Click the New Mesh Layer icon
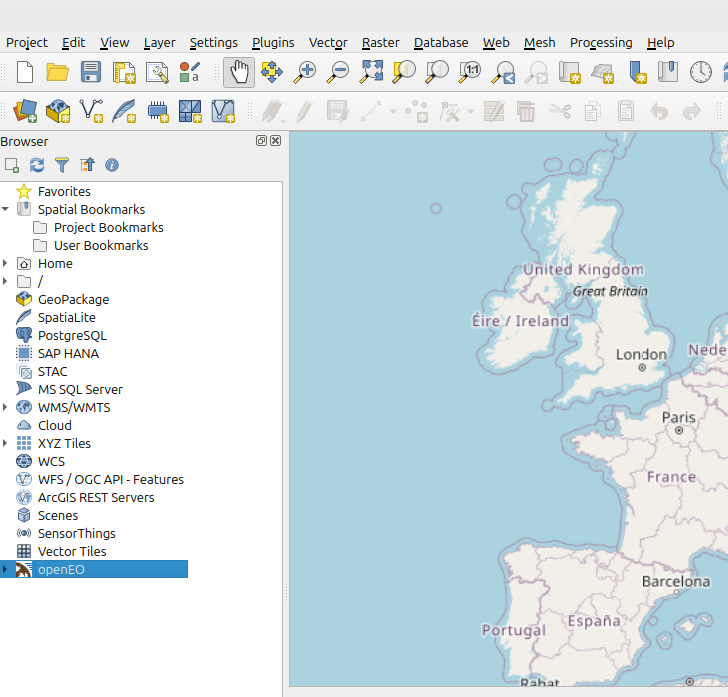Viewport: 728px width, 697px height. click(x=190, y=111)
